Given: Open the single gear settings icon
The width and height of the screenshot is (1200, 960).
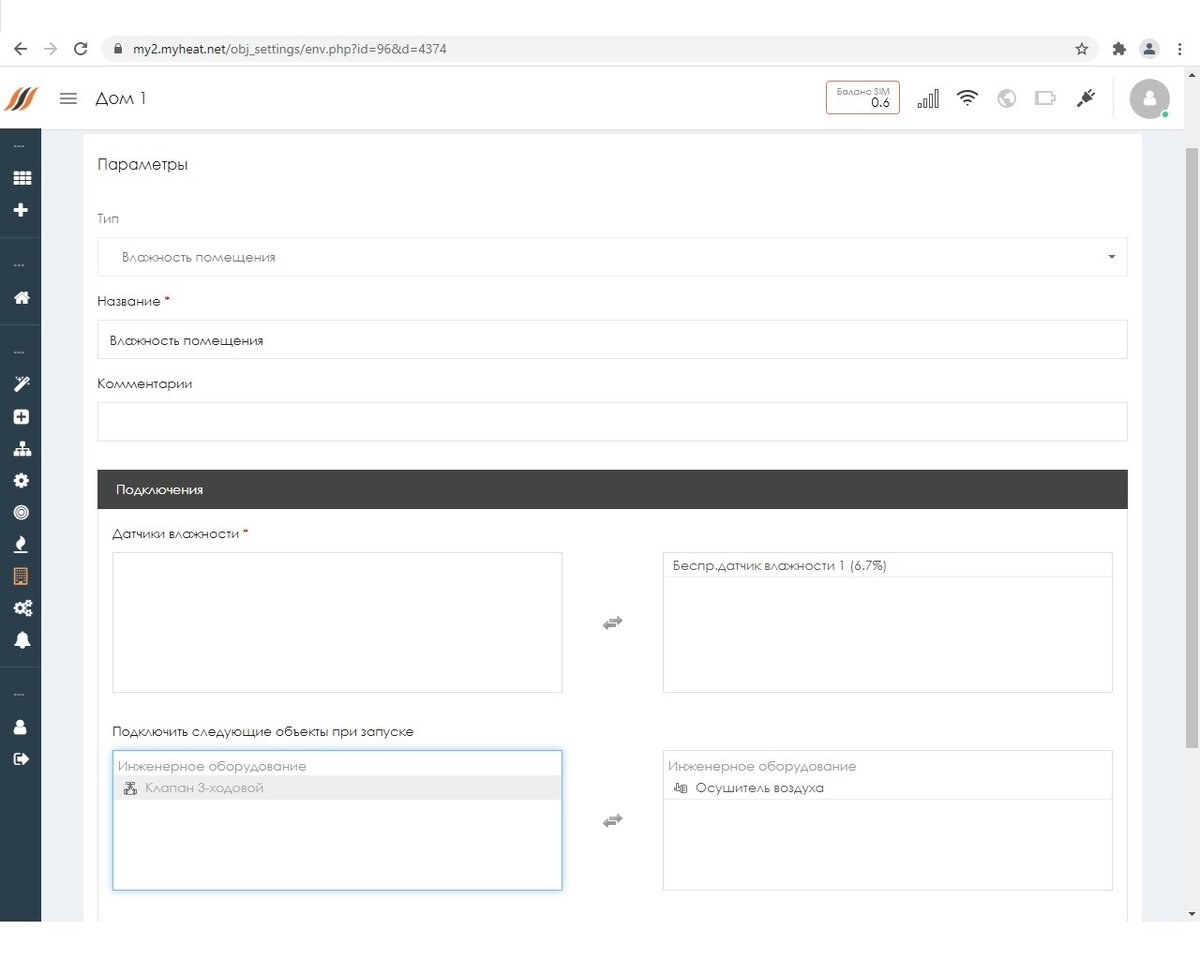Looking at the screenshot, I should click(21, 480).
